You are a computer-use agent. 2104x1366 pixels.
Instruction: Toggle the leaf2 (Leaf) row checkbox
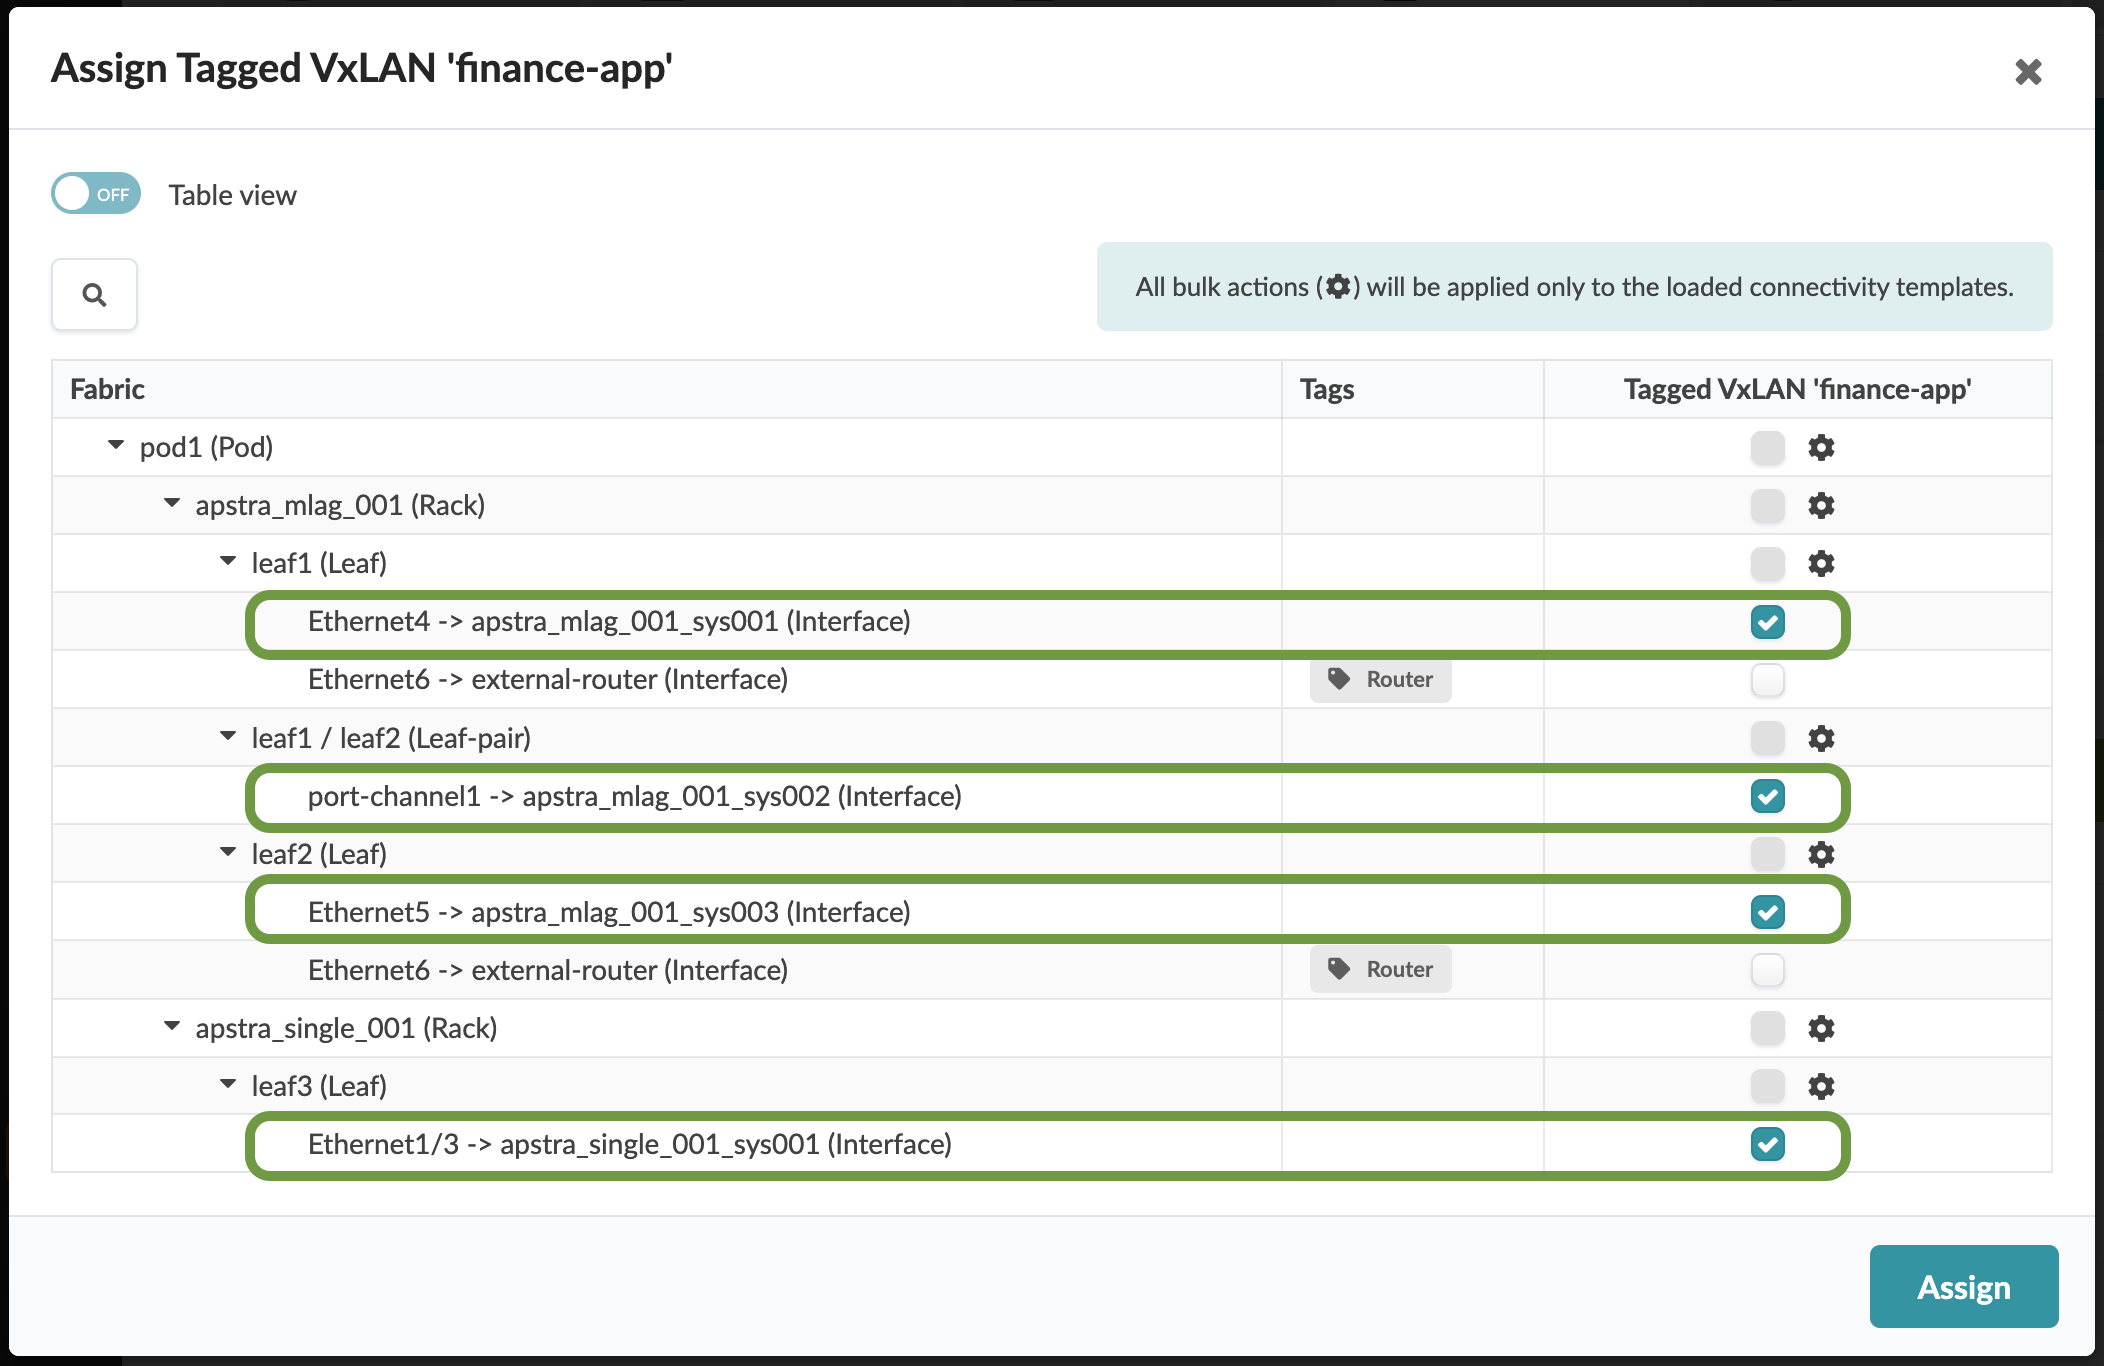(1767, 854)
